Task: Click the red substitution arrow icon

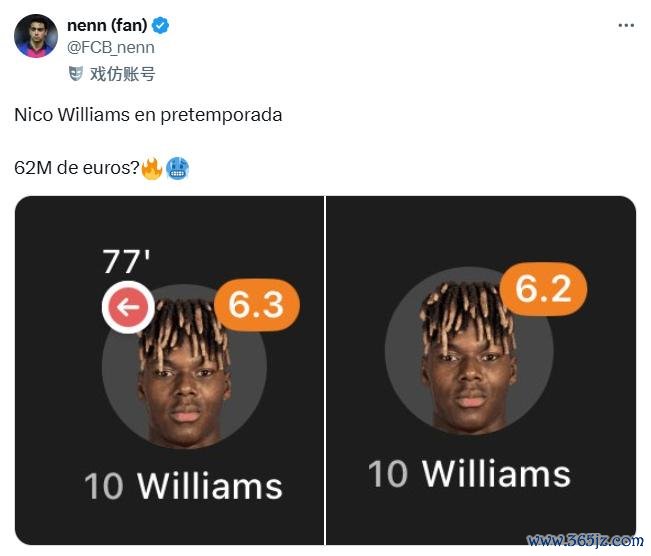Action: (128, 307)
